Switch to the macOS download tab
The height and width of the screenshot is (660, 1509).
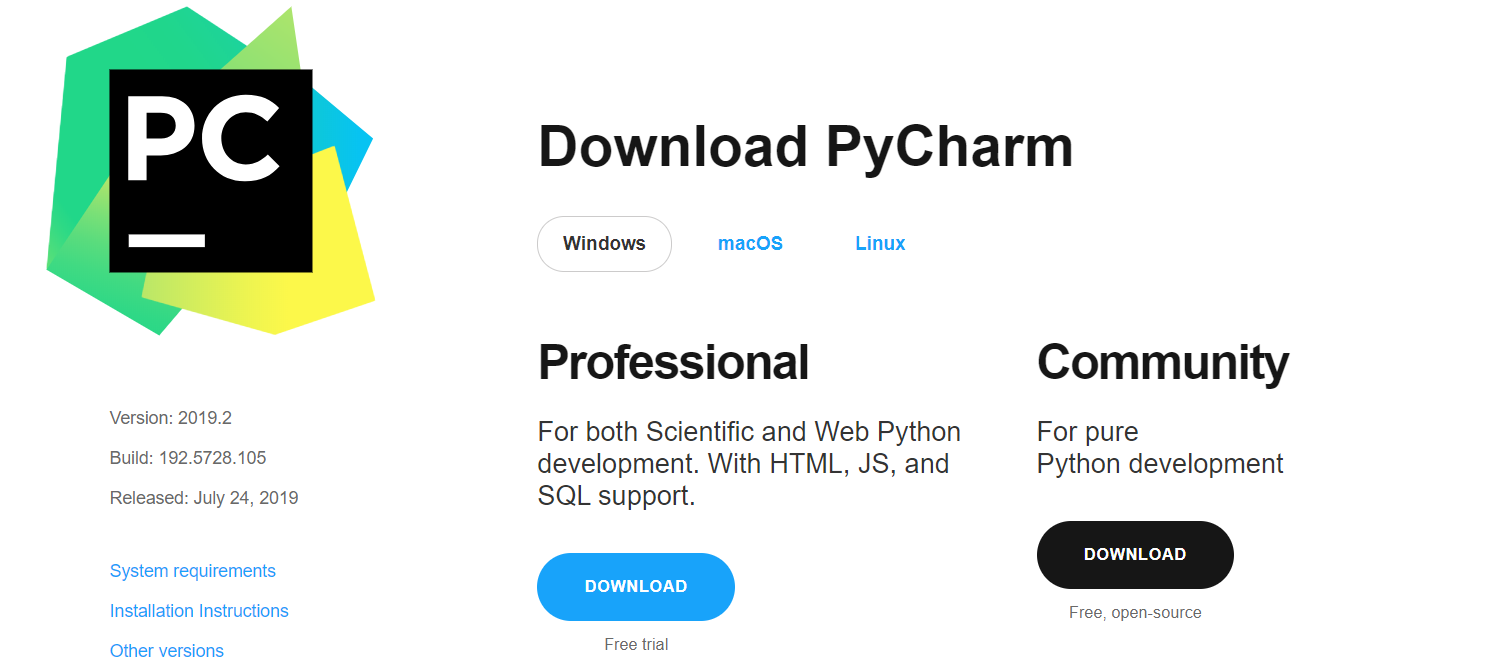tap(750, 243)
